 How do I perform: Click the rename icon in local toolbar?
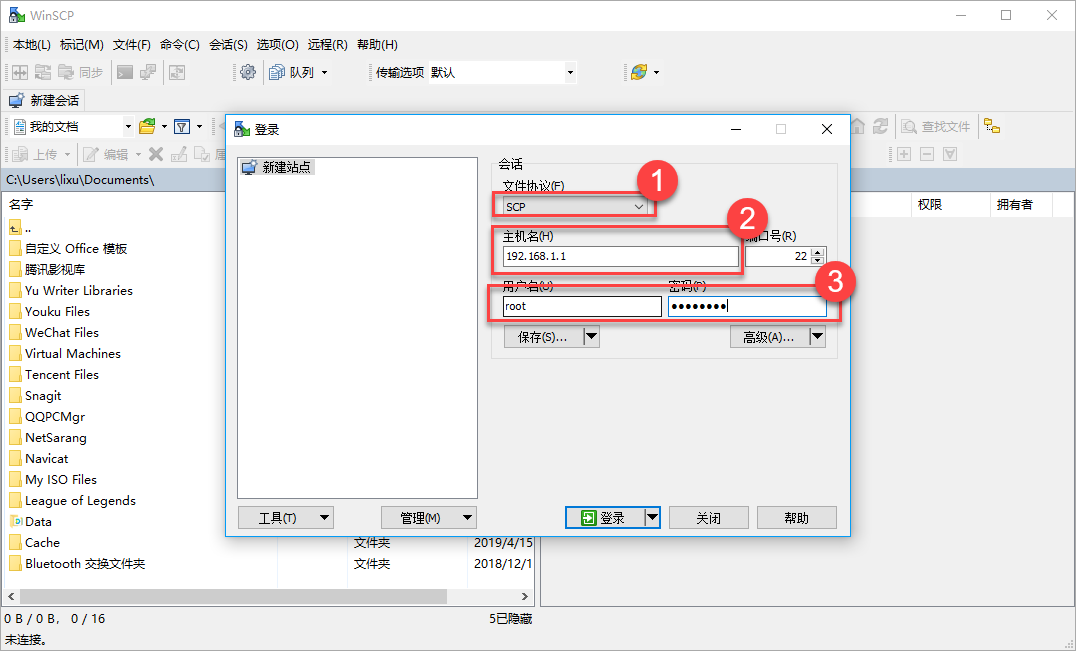(179, 154)
